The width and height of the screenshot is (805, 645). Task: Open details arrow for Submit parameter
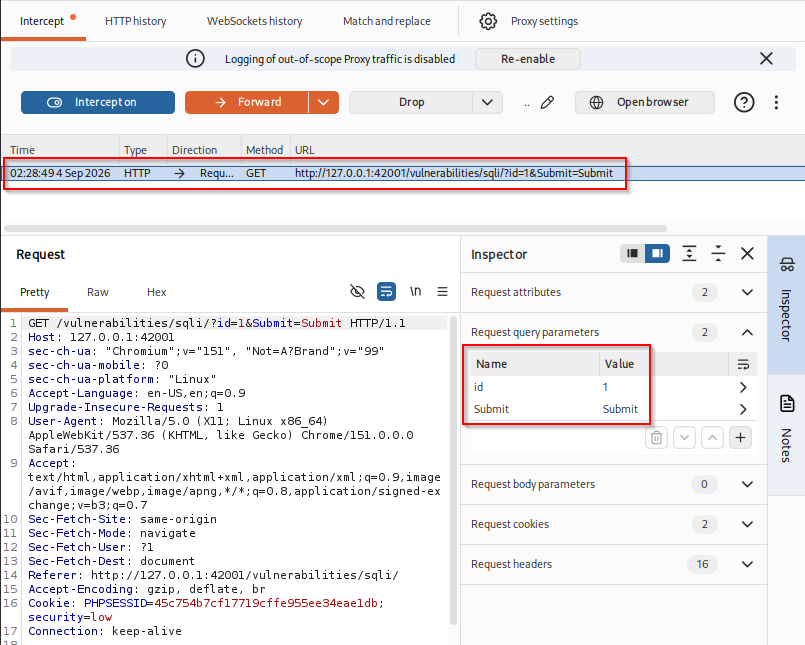pyautogui.click(x=743, y=409)
